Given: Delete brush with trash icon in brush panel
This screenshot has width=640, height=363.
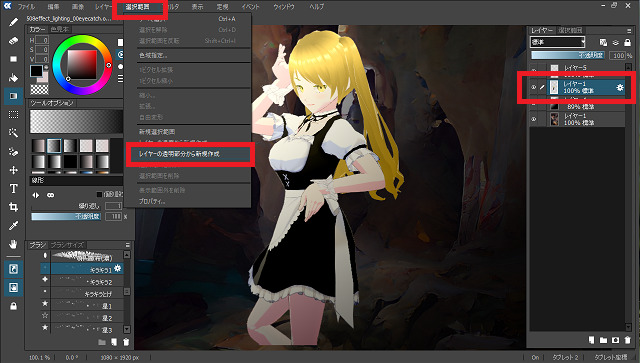Looking at the screenshot, I should (x=126, y=342).
